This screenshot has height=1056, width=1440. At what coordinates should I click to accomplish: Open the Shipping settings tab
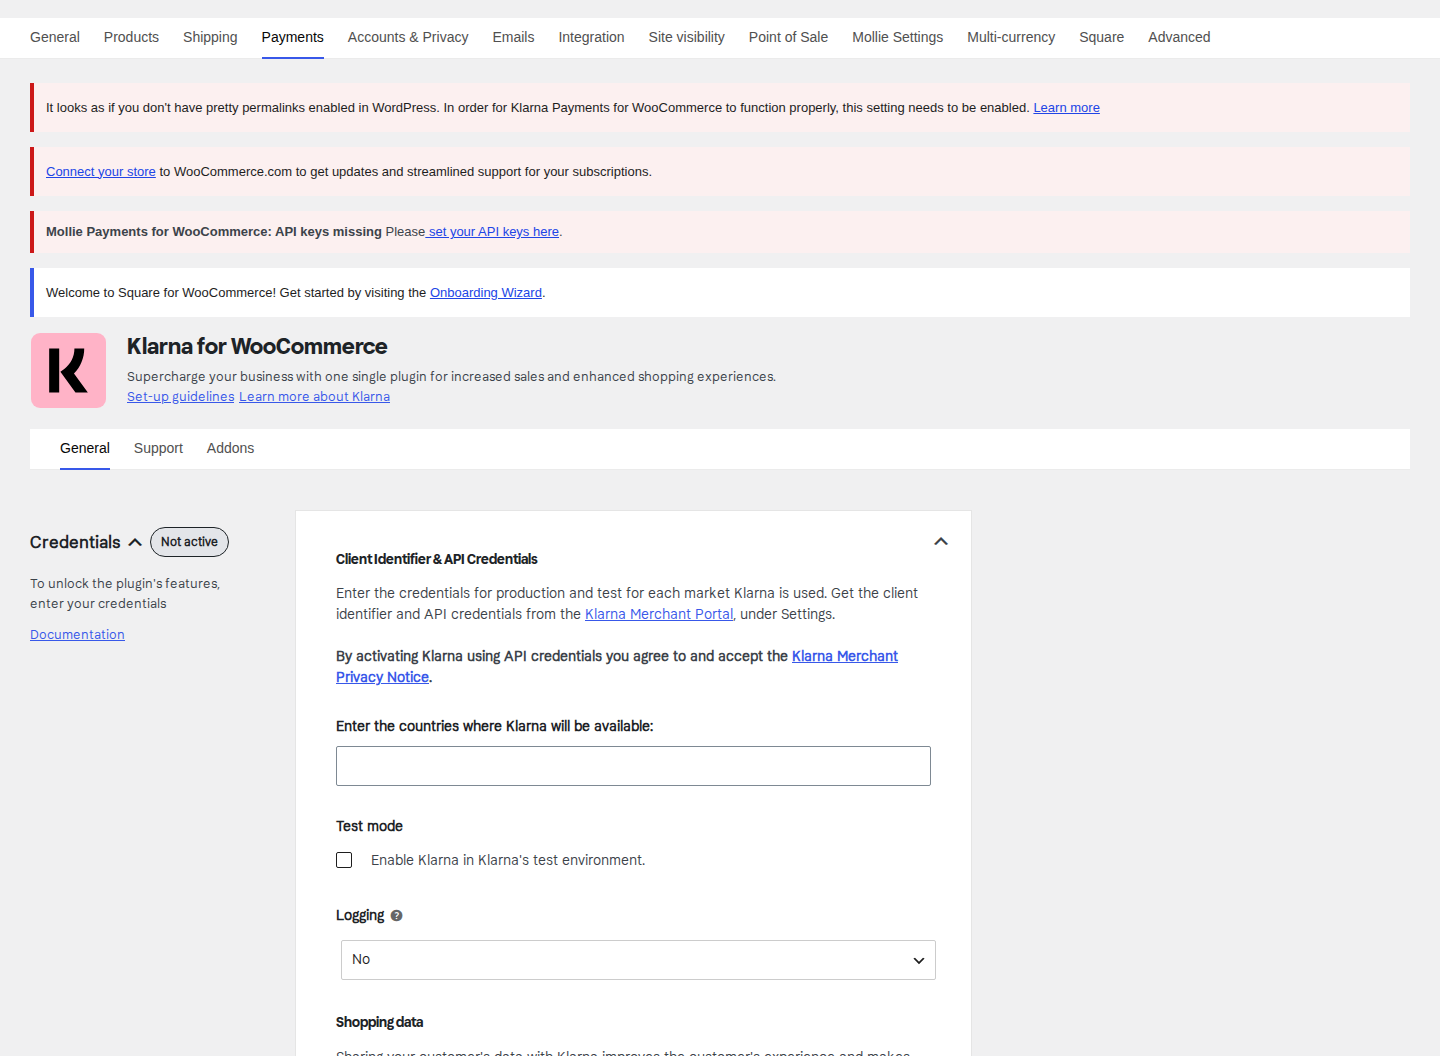click(210, 37)
